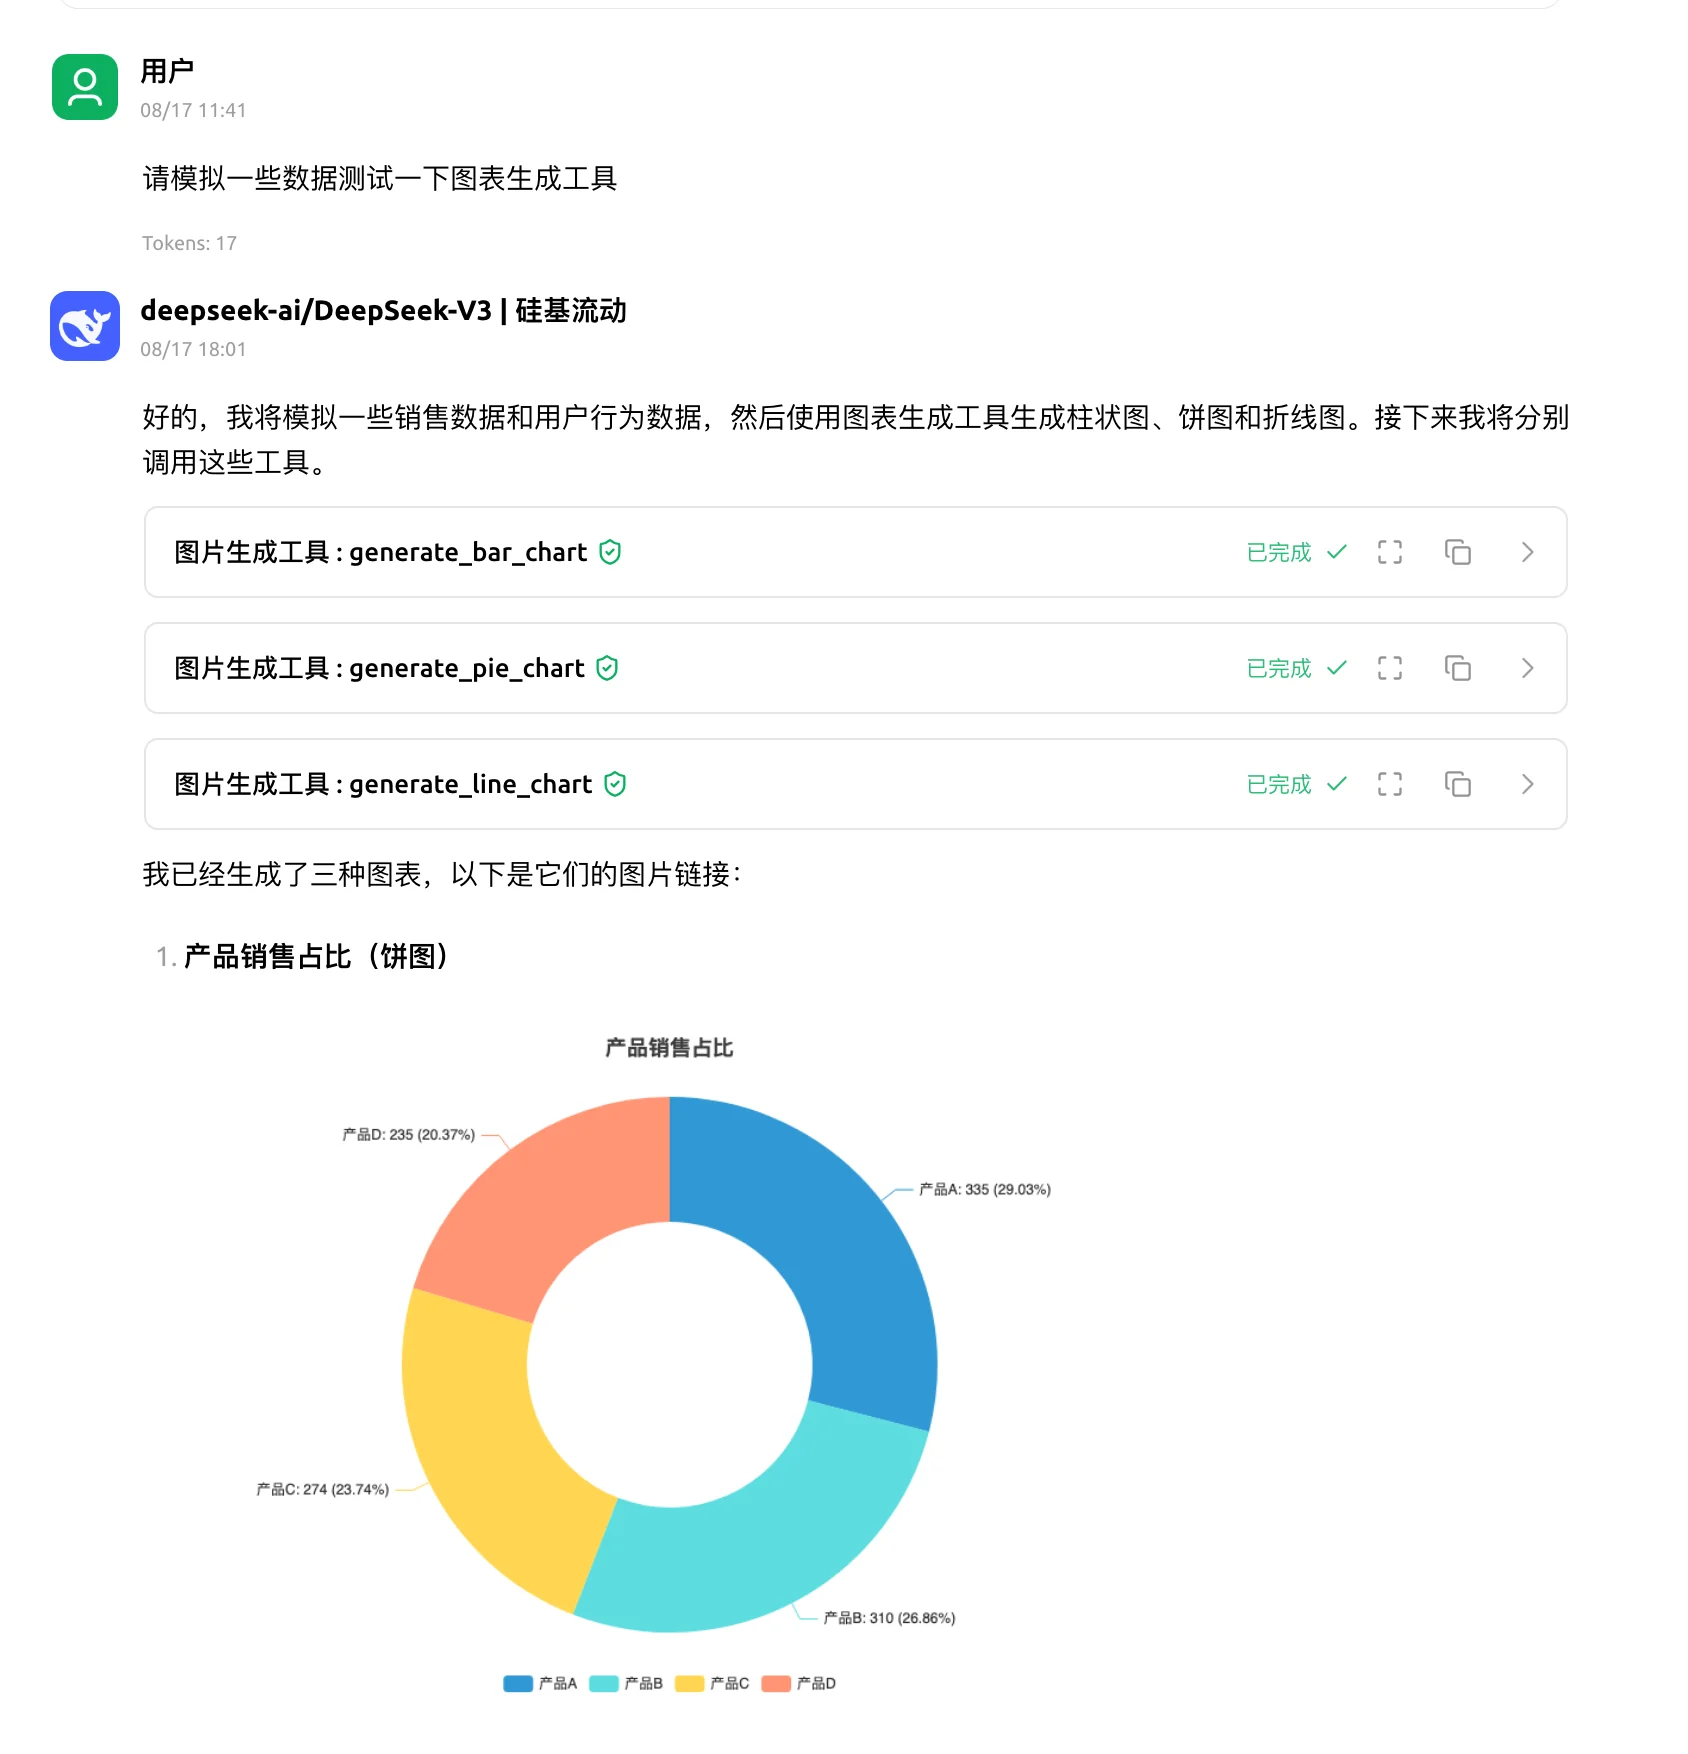Copy the generate_bar_chart tool output
The height and width of the screenshot is (1754, 1688).
(1458, 552)
